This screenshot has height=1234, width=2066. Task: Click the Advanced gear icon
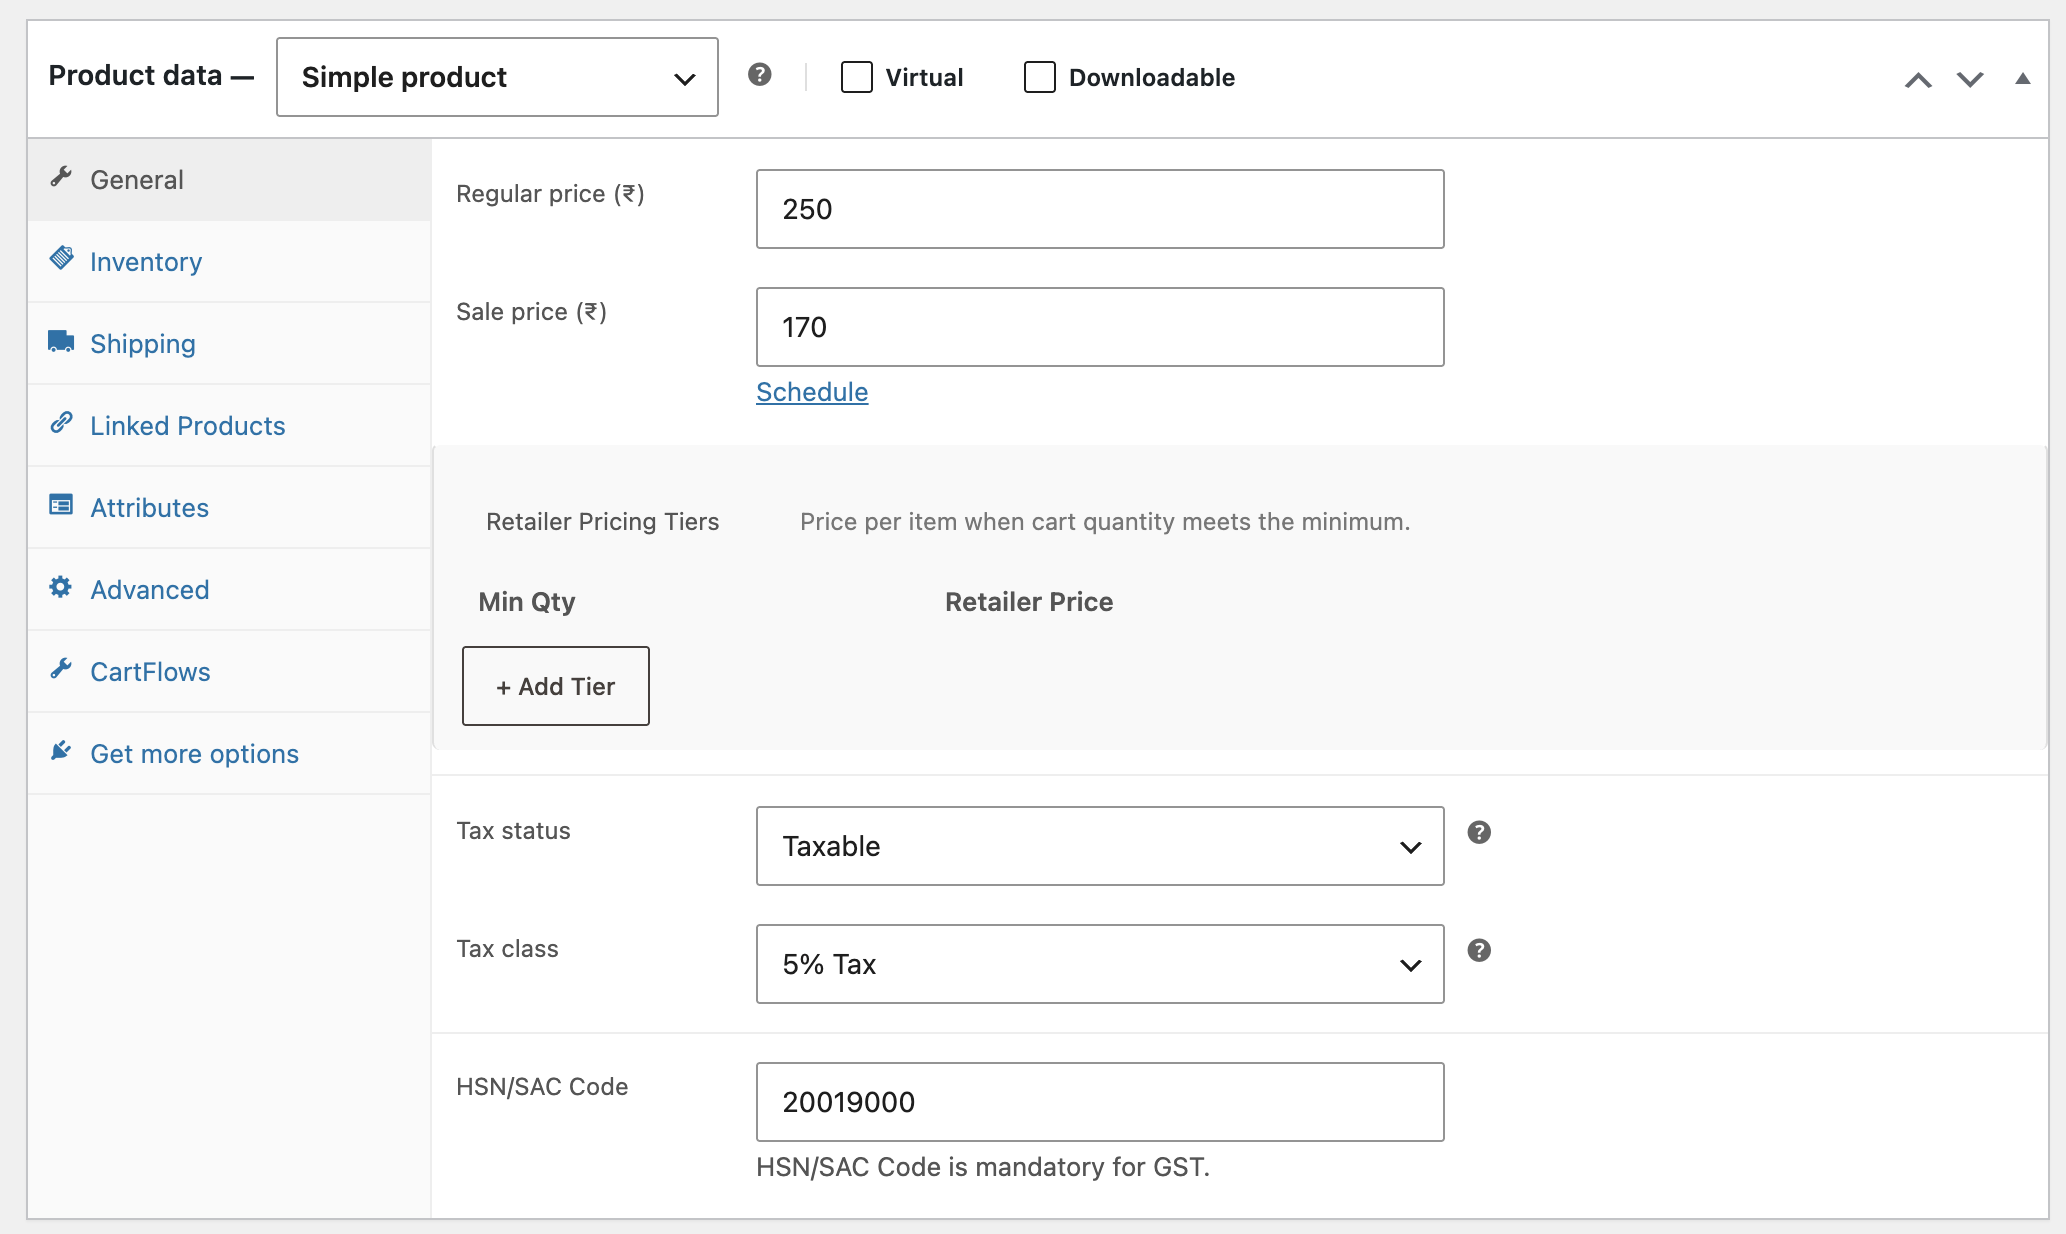(61, 586)
